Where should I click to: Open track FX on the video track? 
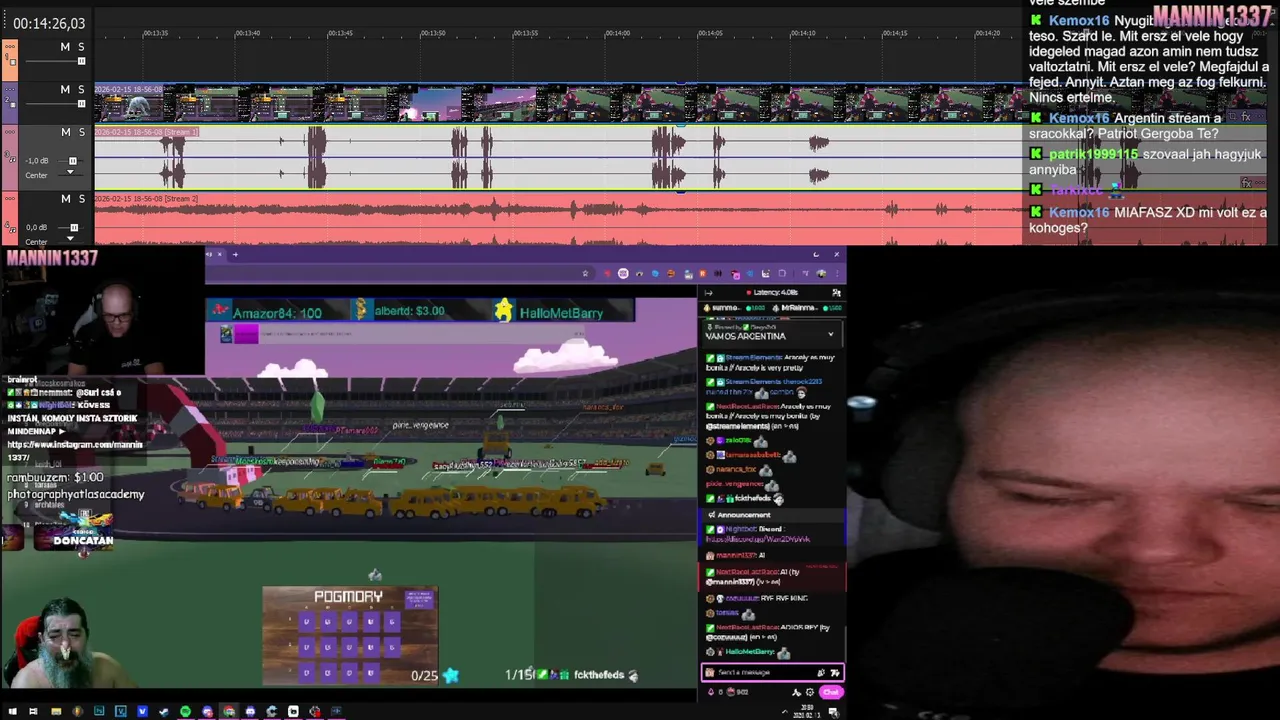[1247, 117]
